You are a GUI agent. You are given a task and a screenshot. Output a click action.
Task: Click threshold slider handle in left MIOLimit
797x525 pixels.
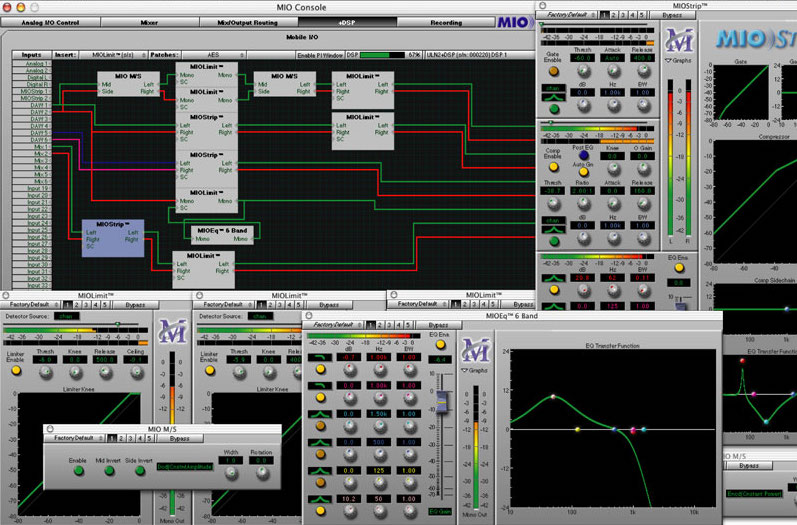click(117, 324)
